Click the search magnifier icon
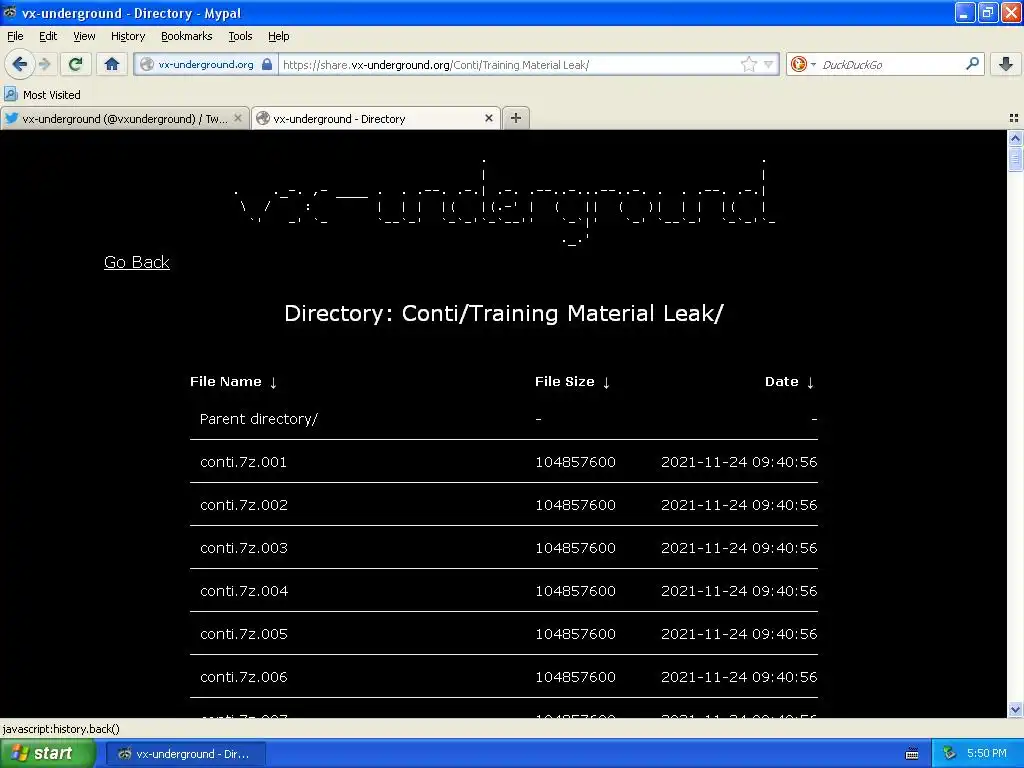The width and height of the screenshot is (1024, 768). pyautogui.click(x=972, y=63)
